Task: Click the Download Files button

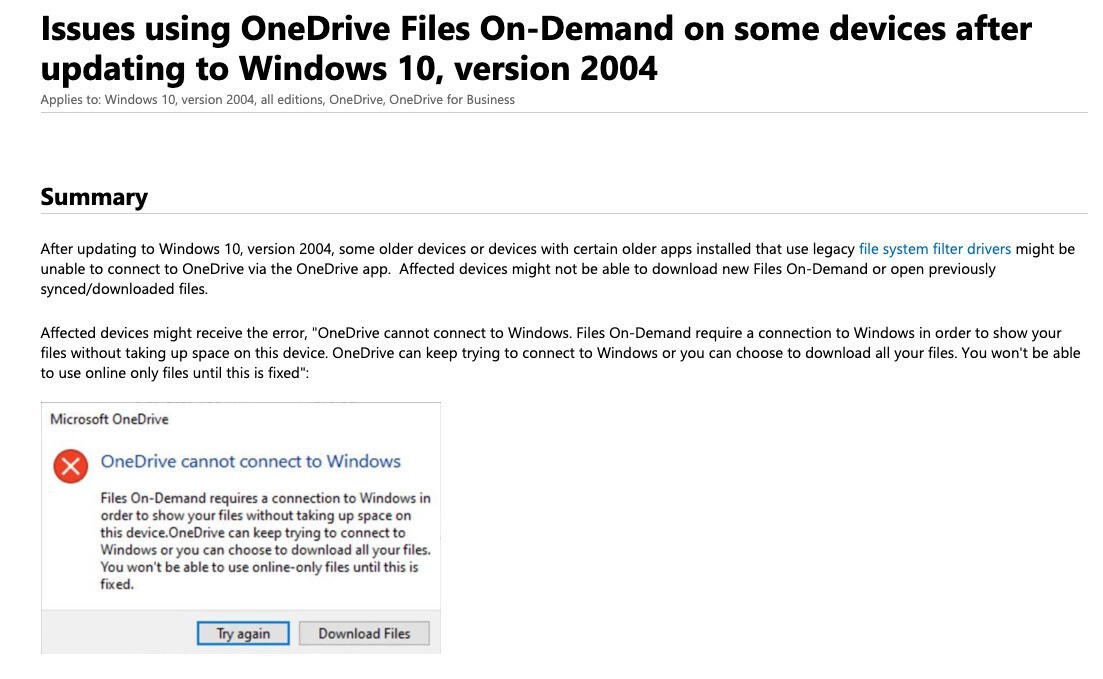Action: click(364, 633)
